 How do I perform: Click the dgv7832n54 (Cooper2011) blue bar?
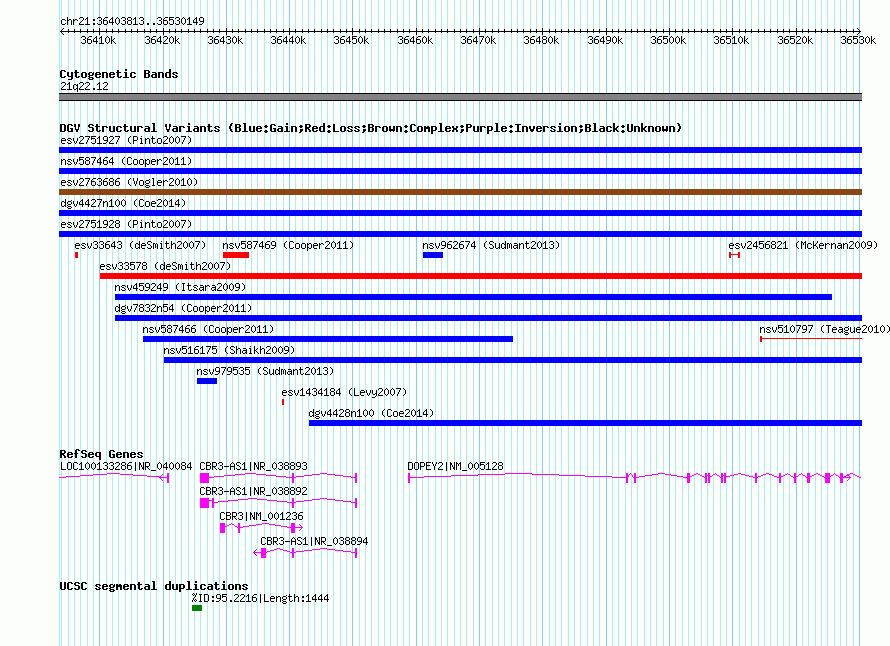488,318
